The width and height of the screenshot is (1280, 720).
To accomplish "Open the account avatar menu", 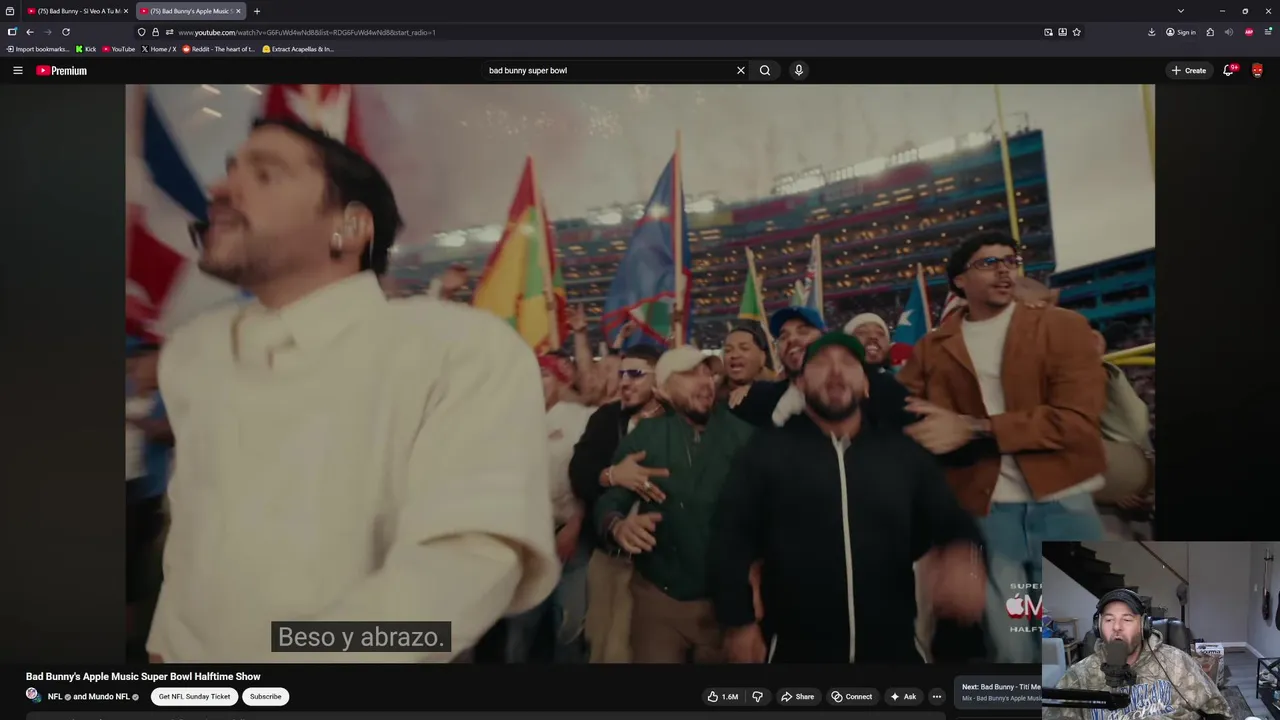I will pos(1257,70).
